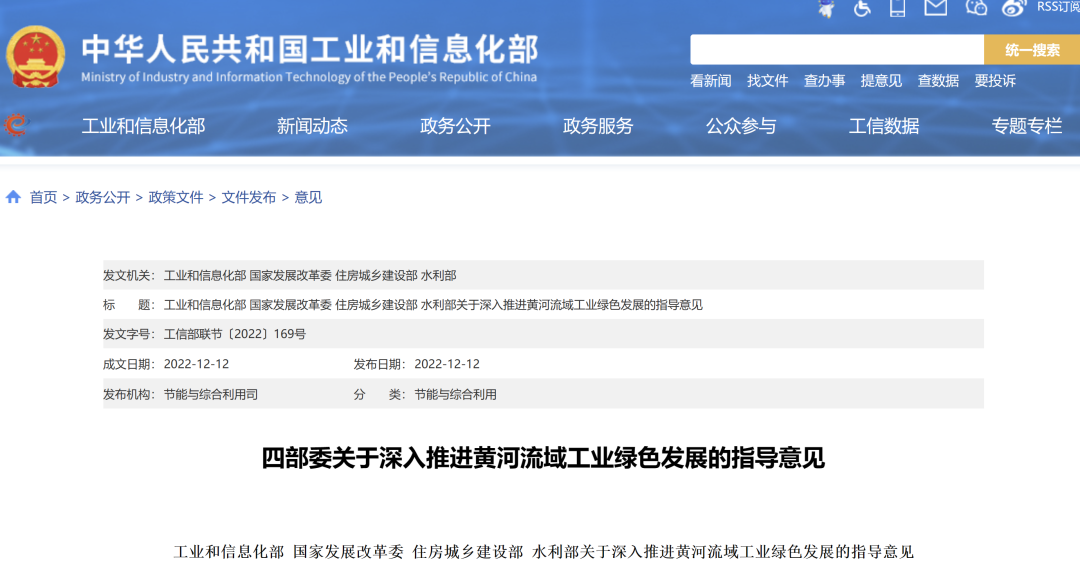Open the WeChat icon in header
Screen dimensions: 1080x567
[976, 8]
